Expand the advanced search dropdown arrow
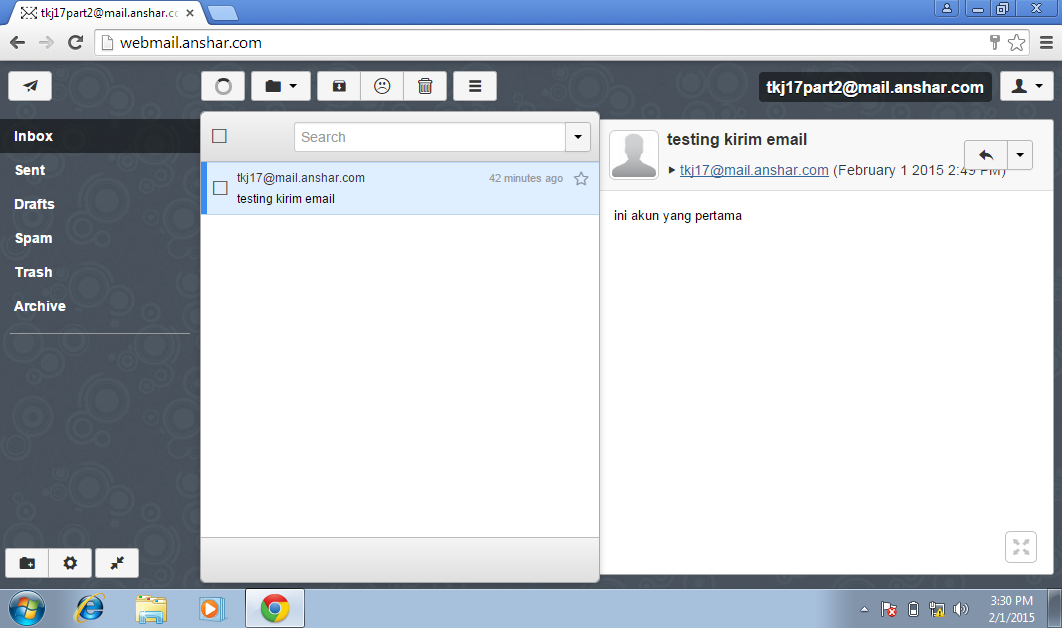The image size is (1062, 628). click(578, 137)
